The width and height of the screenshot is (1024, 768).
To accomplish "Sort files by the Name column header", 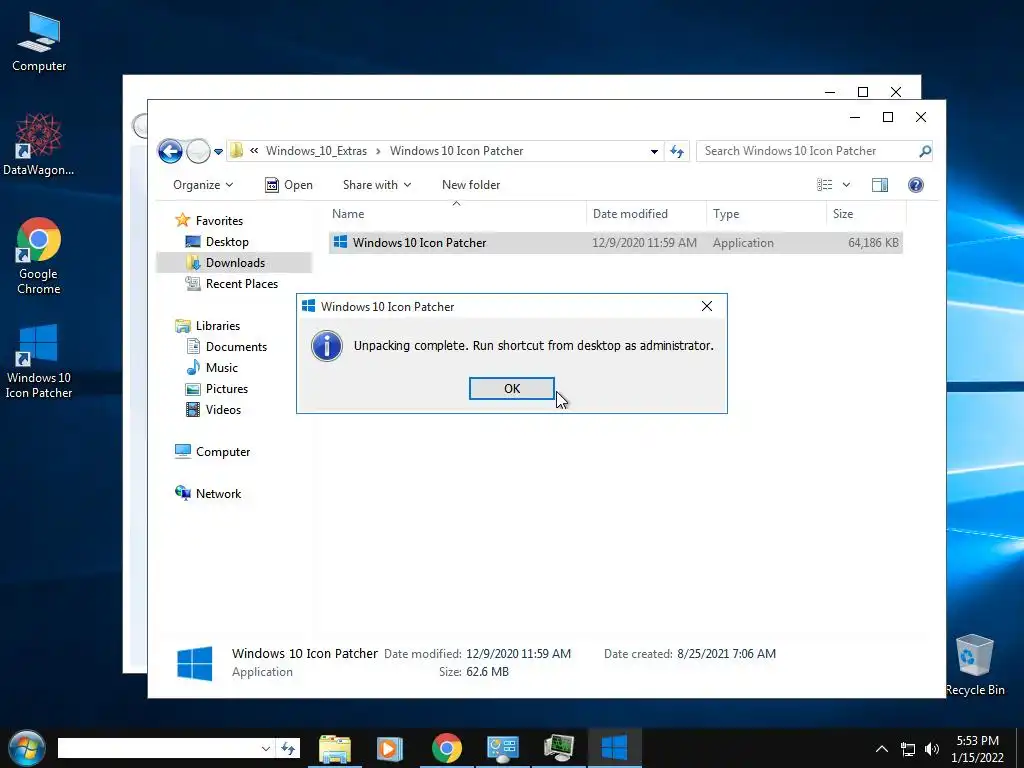I will pyautogui.click(x=457, y=214).
